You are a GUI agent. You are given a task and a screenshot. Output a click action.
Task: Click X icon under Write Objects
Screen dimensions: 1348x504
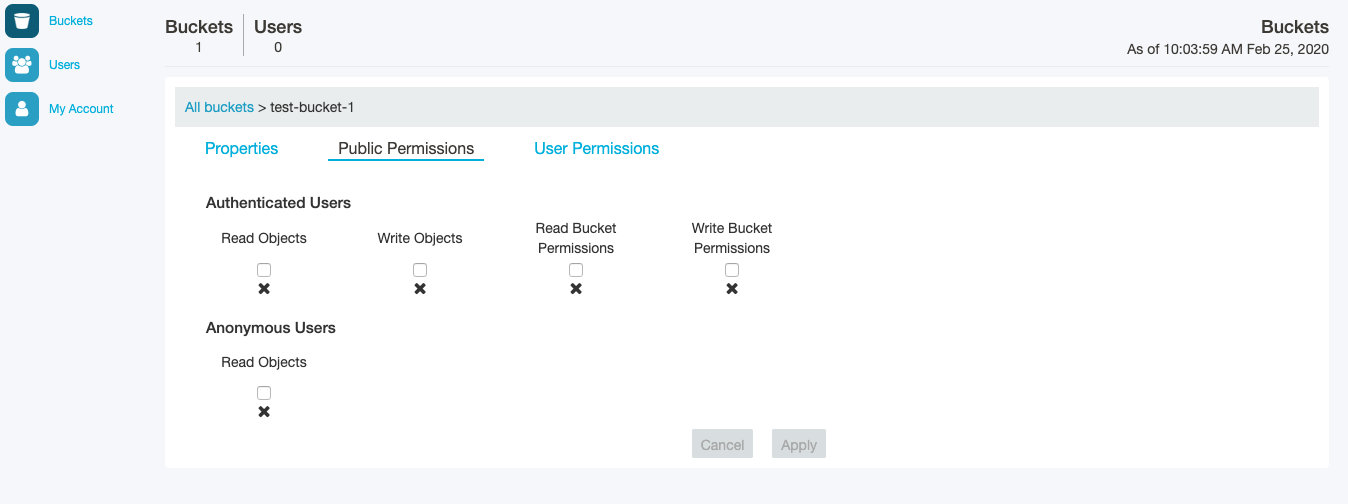tap(420, 289)
